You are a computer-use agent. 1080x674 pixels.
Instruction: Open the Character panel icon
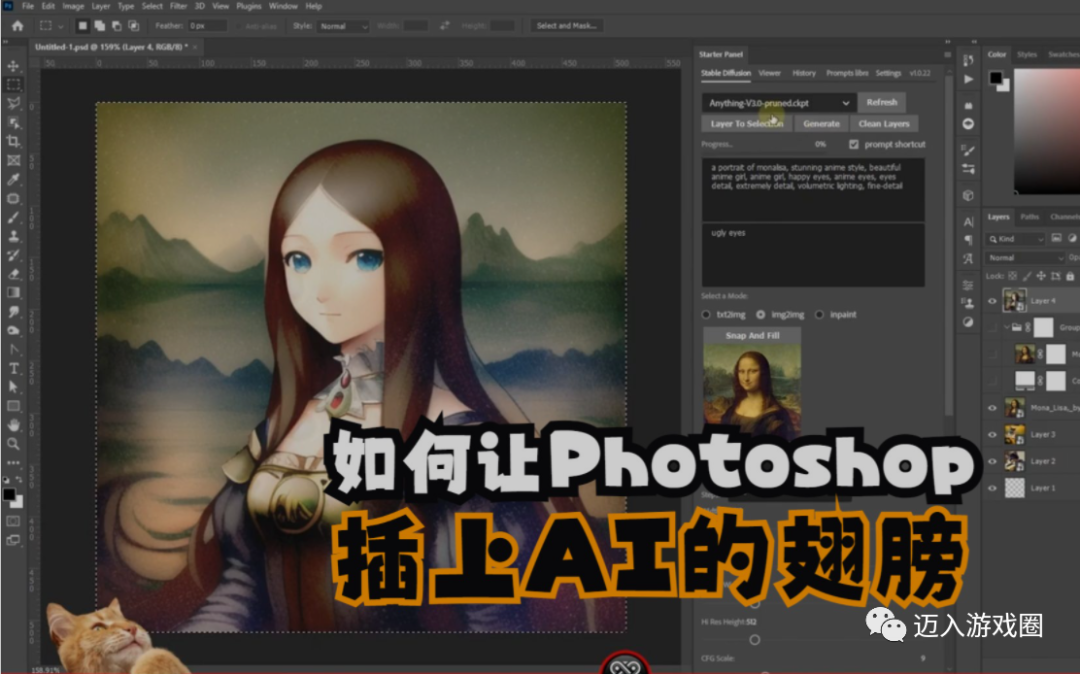click(968, 222)
